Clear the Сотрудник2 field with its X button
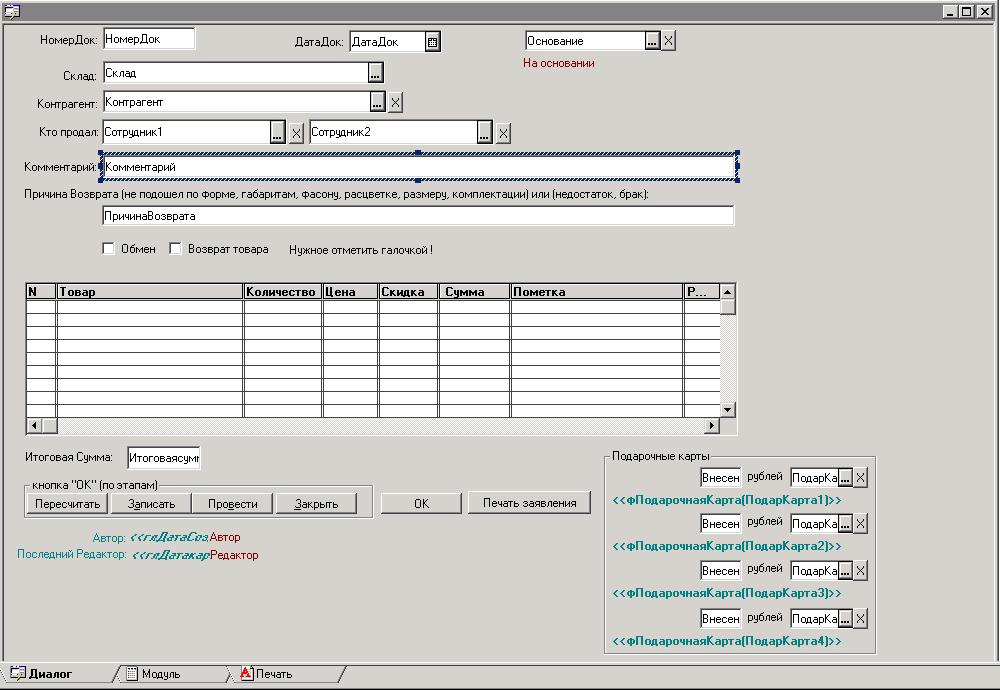This screenshot has height=690, width=1000. pos(503,133)
